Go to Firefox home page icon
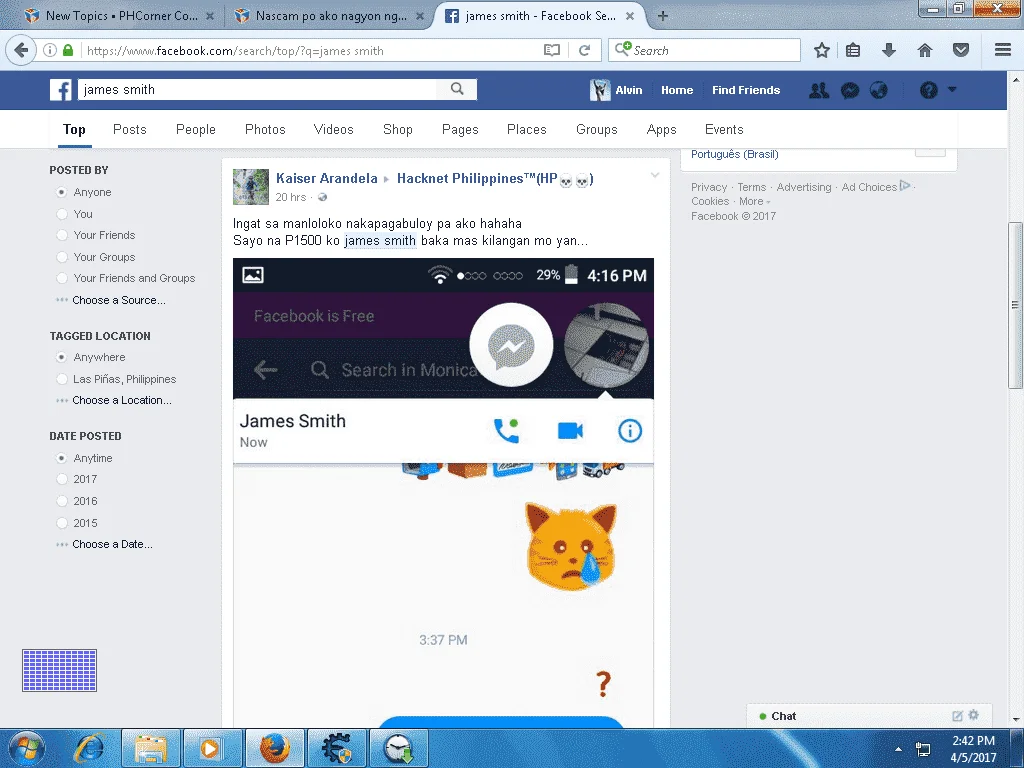Image resolution: width=1024 pixels, height=768 pixels. click(x=925, y=50)
